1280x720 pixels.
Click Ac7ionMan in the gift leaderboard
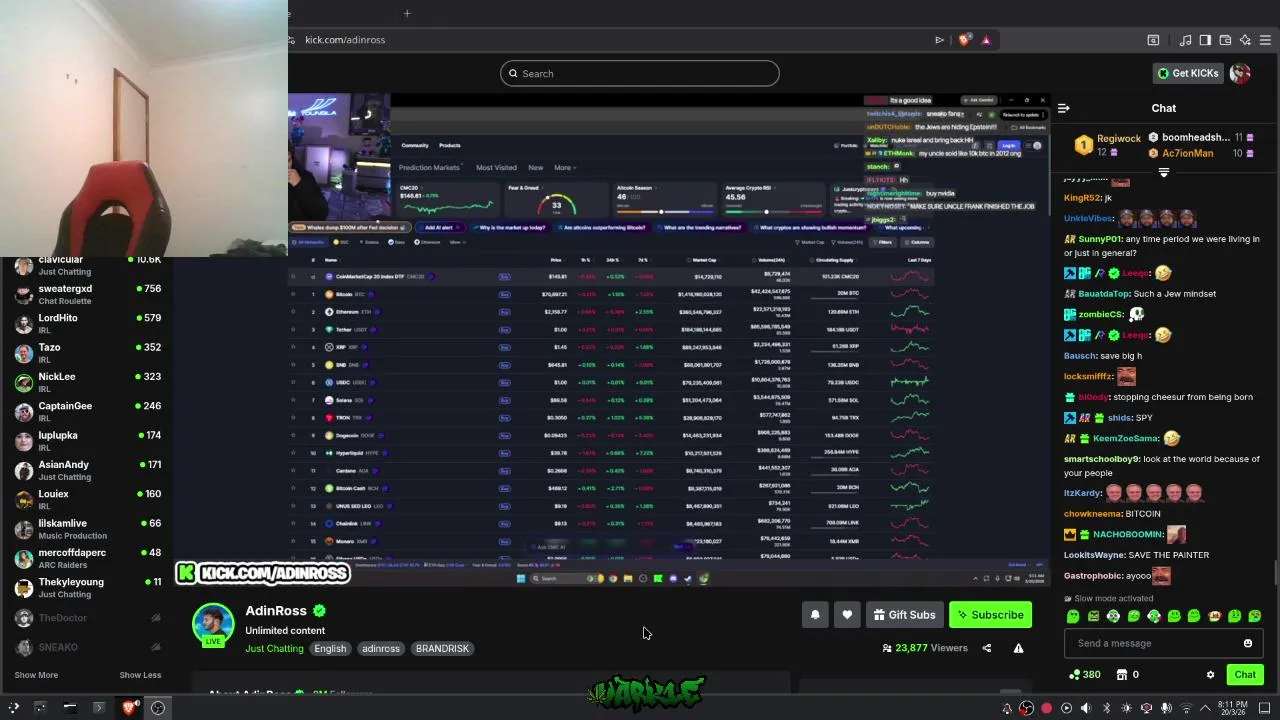click(1188, 153)
